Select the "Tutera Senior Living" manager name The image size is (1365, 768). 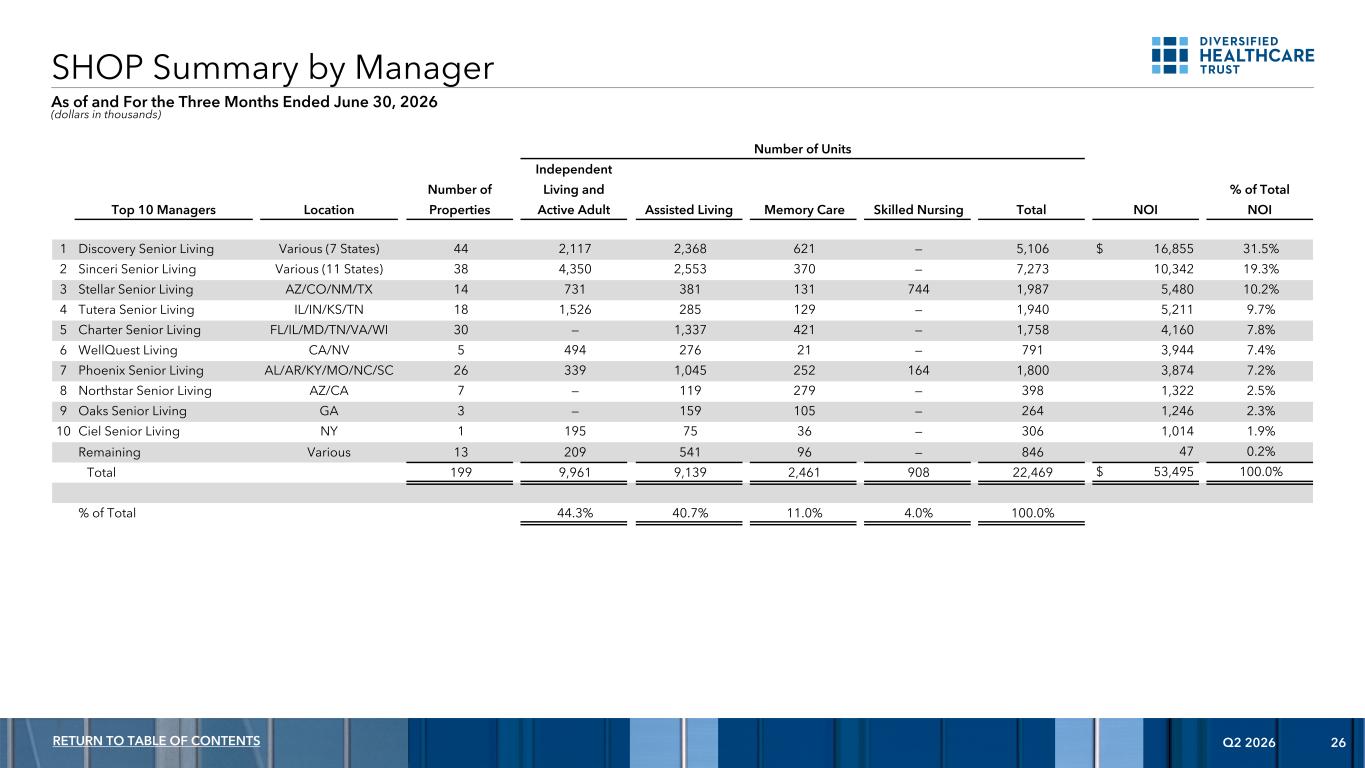coord(136,308)
